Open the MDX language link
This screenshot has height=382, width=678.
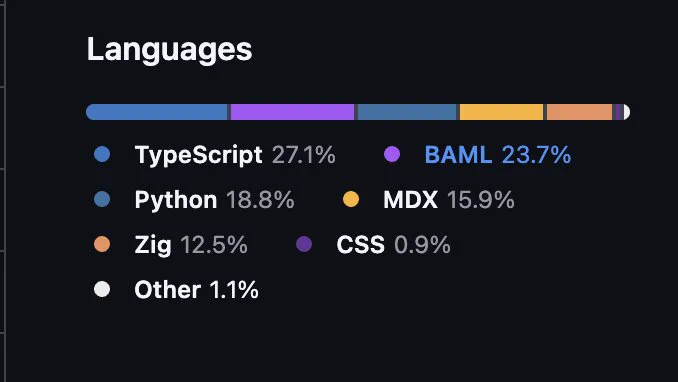coord(429,199)
